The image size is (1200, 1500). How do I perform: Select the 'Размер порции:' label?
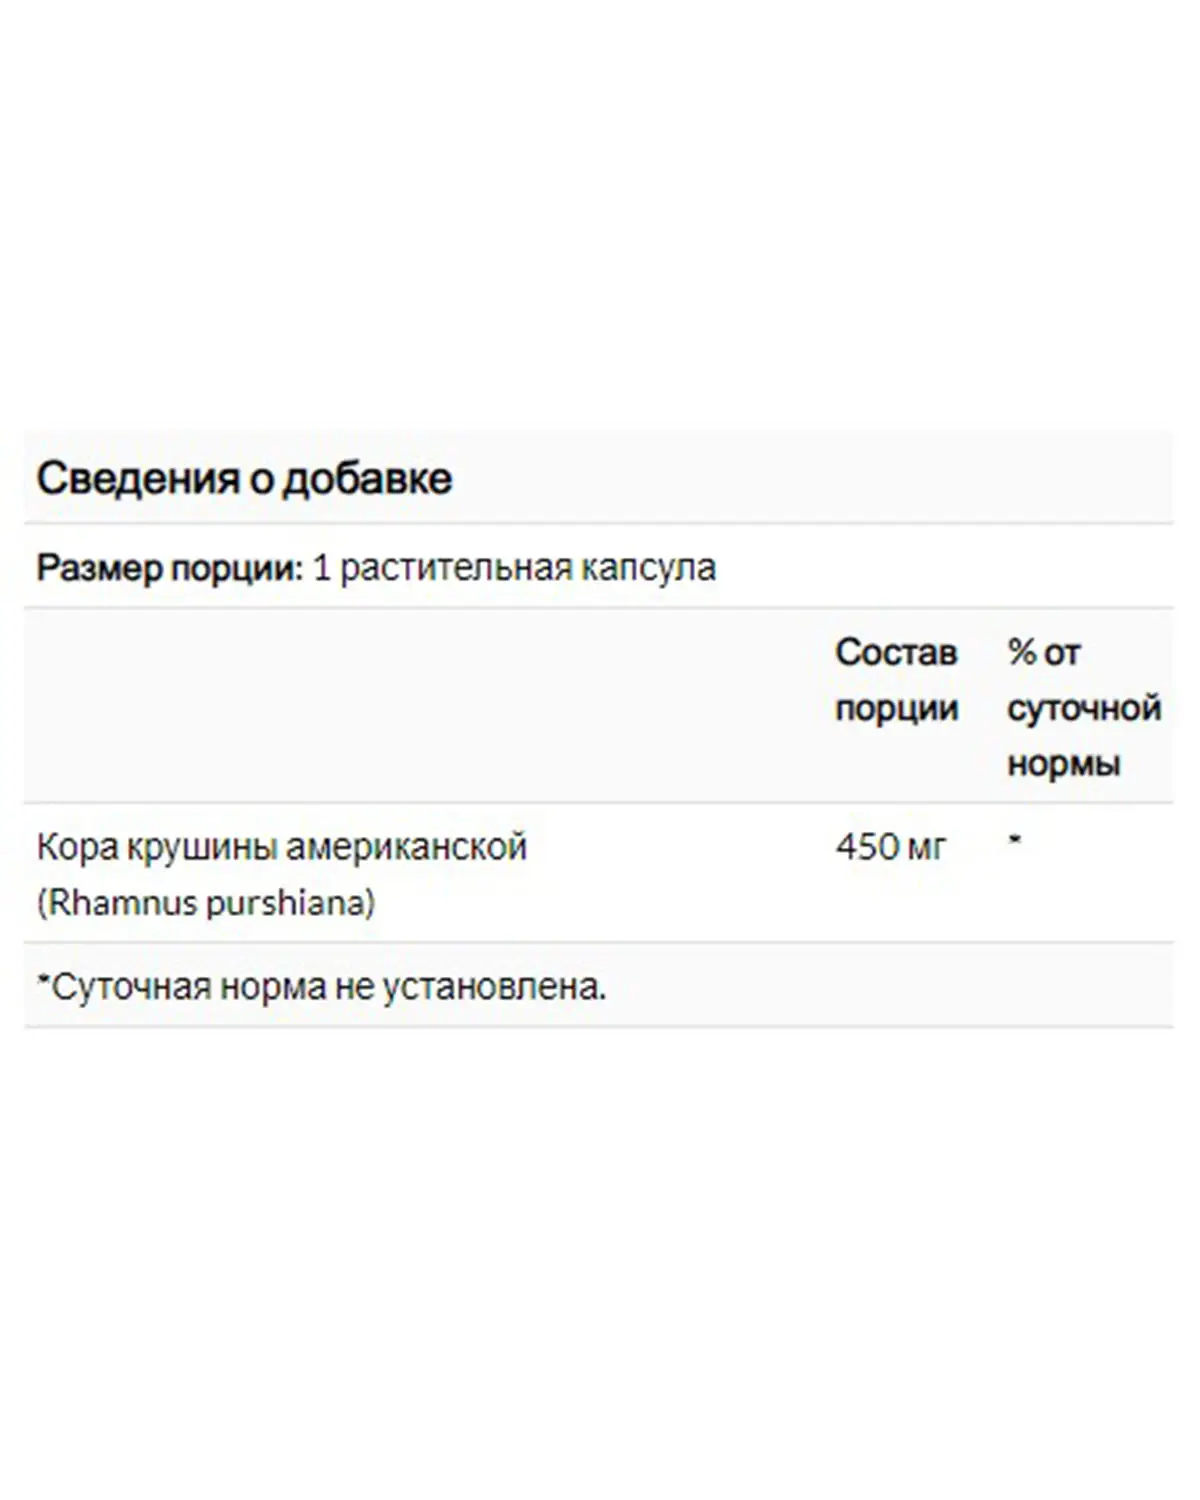pos(169,568)
